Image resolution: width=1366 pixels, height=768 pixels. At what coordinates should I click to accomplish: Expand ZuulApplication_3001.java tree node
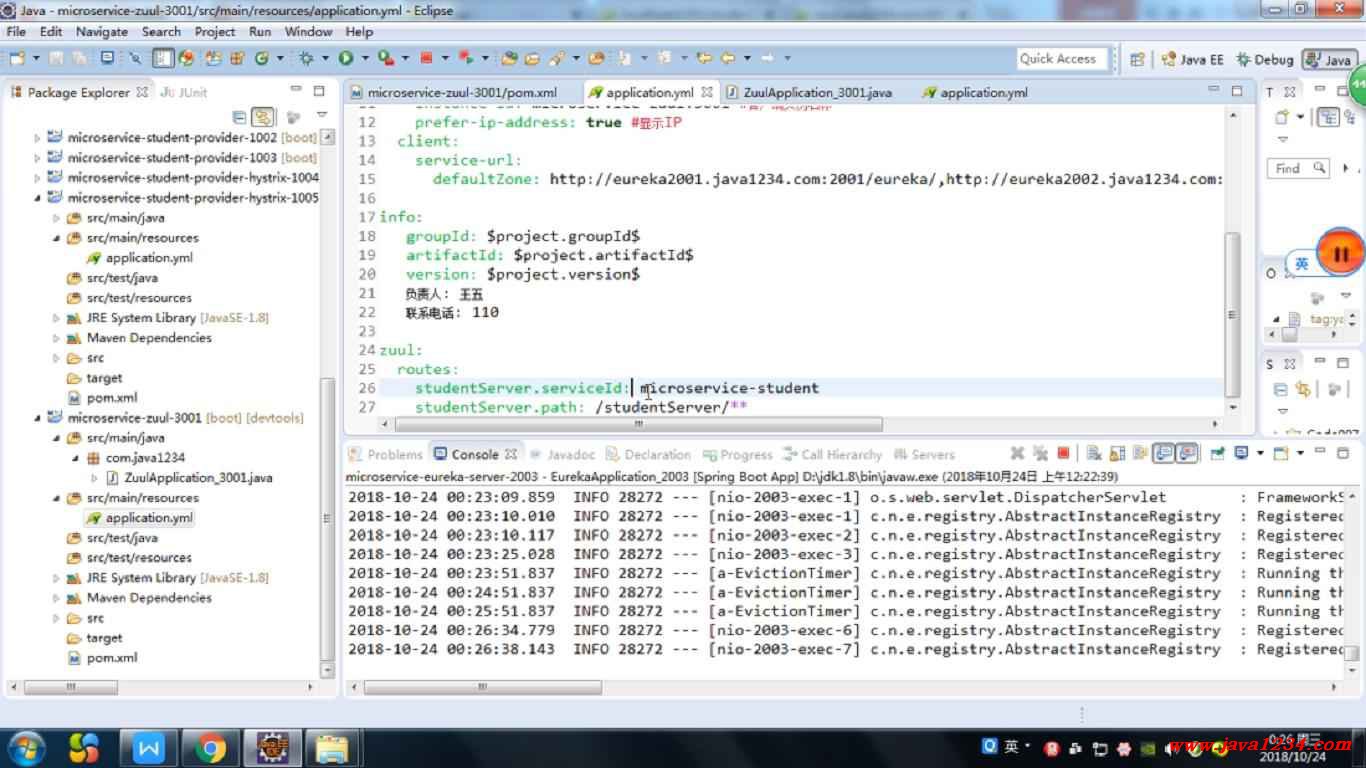96,478
